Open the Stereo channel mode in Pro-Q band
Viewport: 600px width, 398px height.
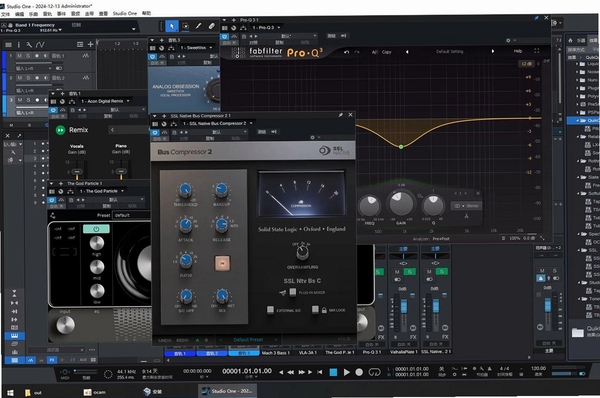(x=466, y=206)
